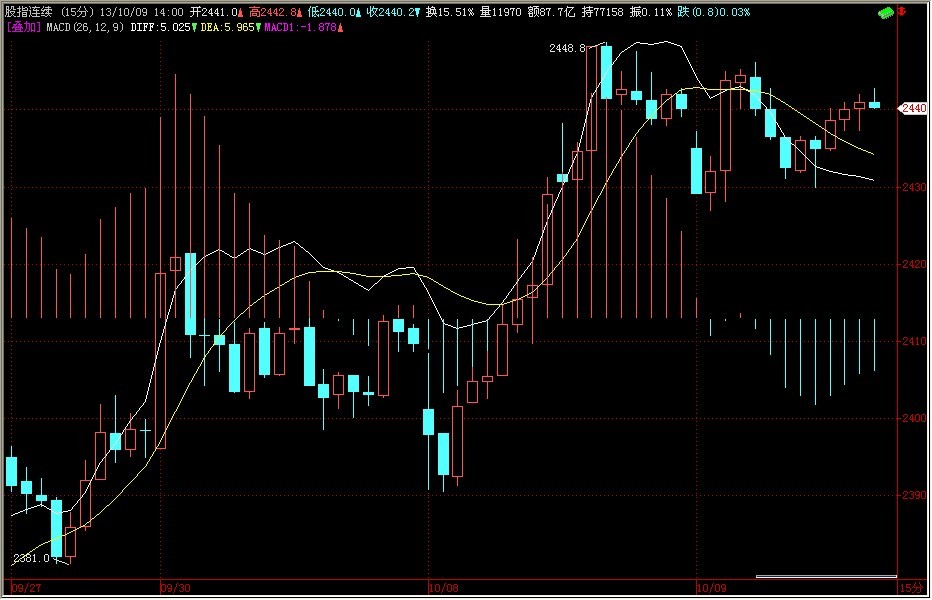
Task: Click the green info icon at top right
Action: (883, 13)
